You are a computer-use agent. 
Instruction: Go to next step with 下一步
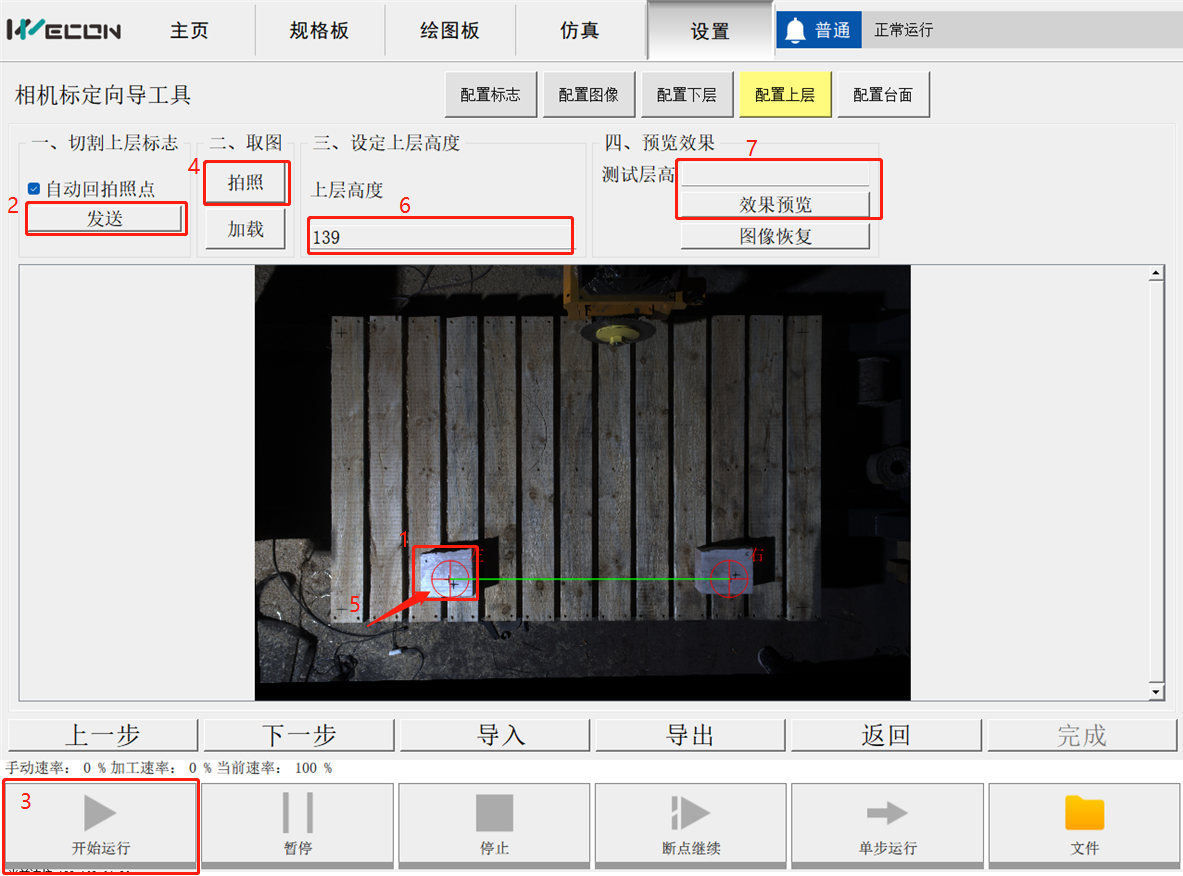pyautogui.click(x=299, y=736)
